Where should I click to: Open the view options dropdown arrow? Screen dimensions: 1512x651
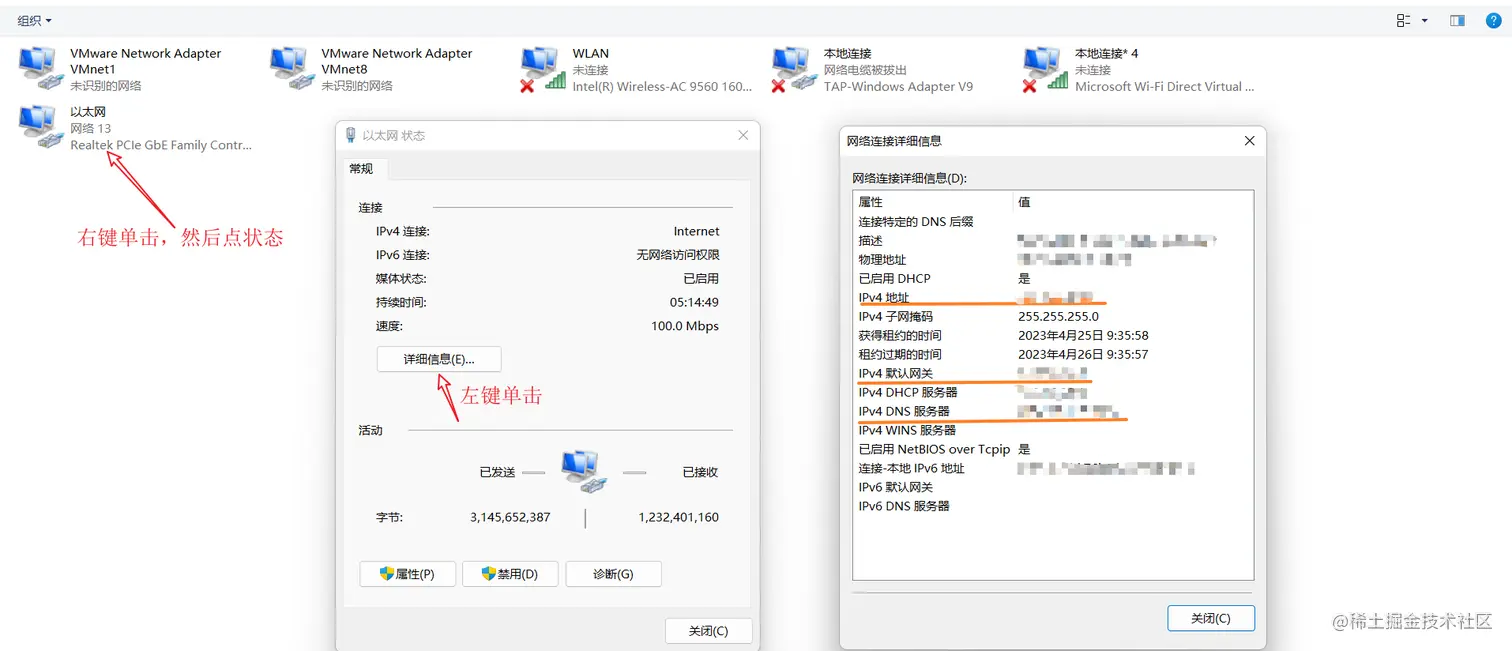[x=1424, y=21]
